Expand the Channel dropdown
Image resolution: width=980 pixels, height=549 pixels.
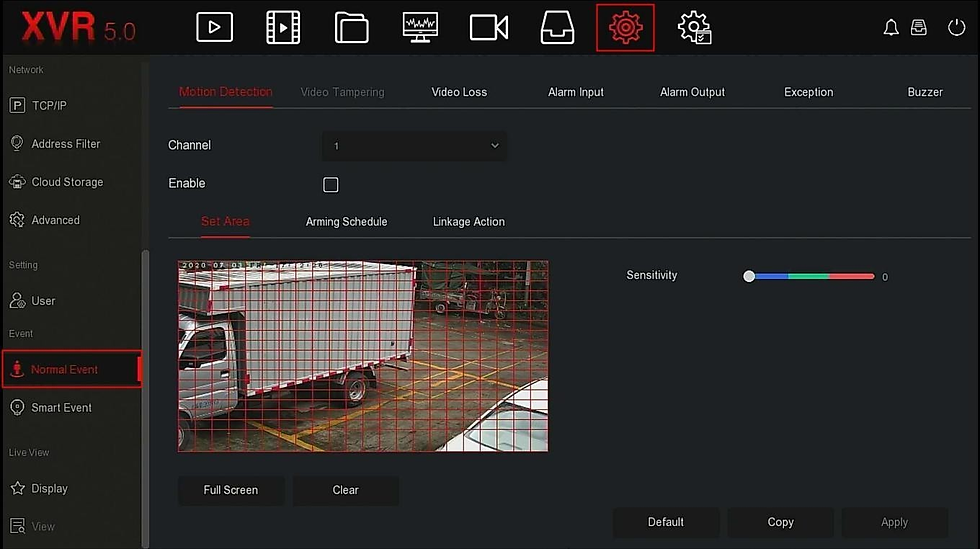click(414, 146)
